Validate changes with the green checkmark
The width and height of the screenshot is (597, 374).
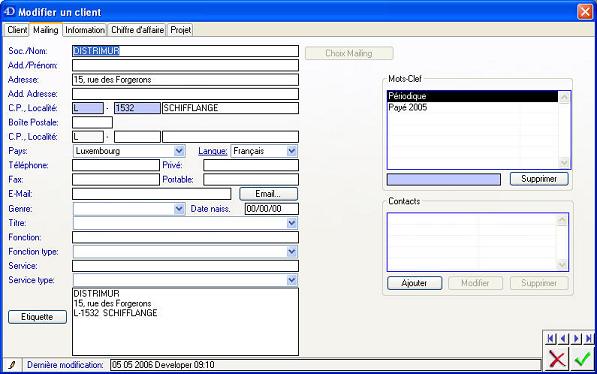click(582, 359)
